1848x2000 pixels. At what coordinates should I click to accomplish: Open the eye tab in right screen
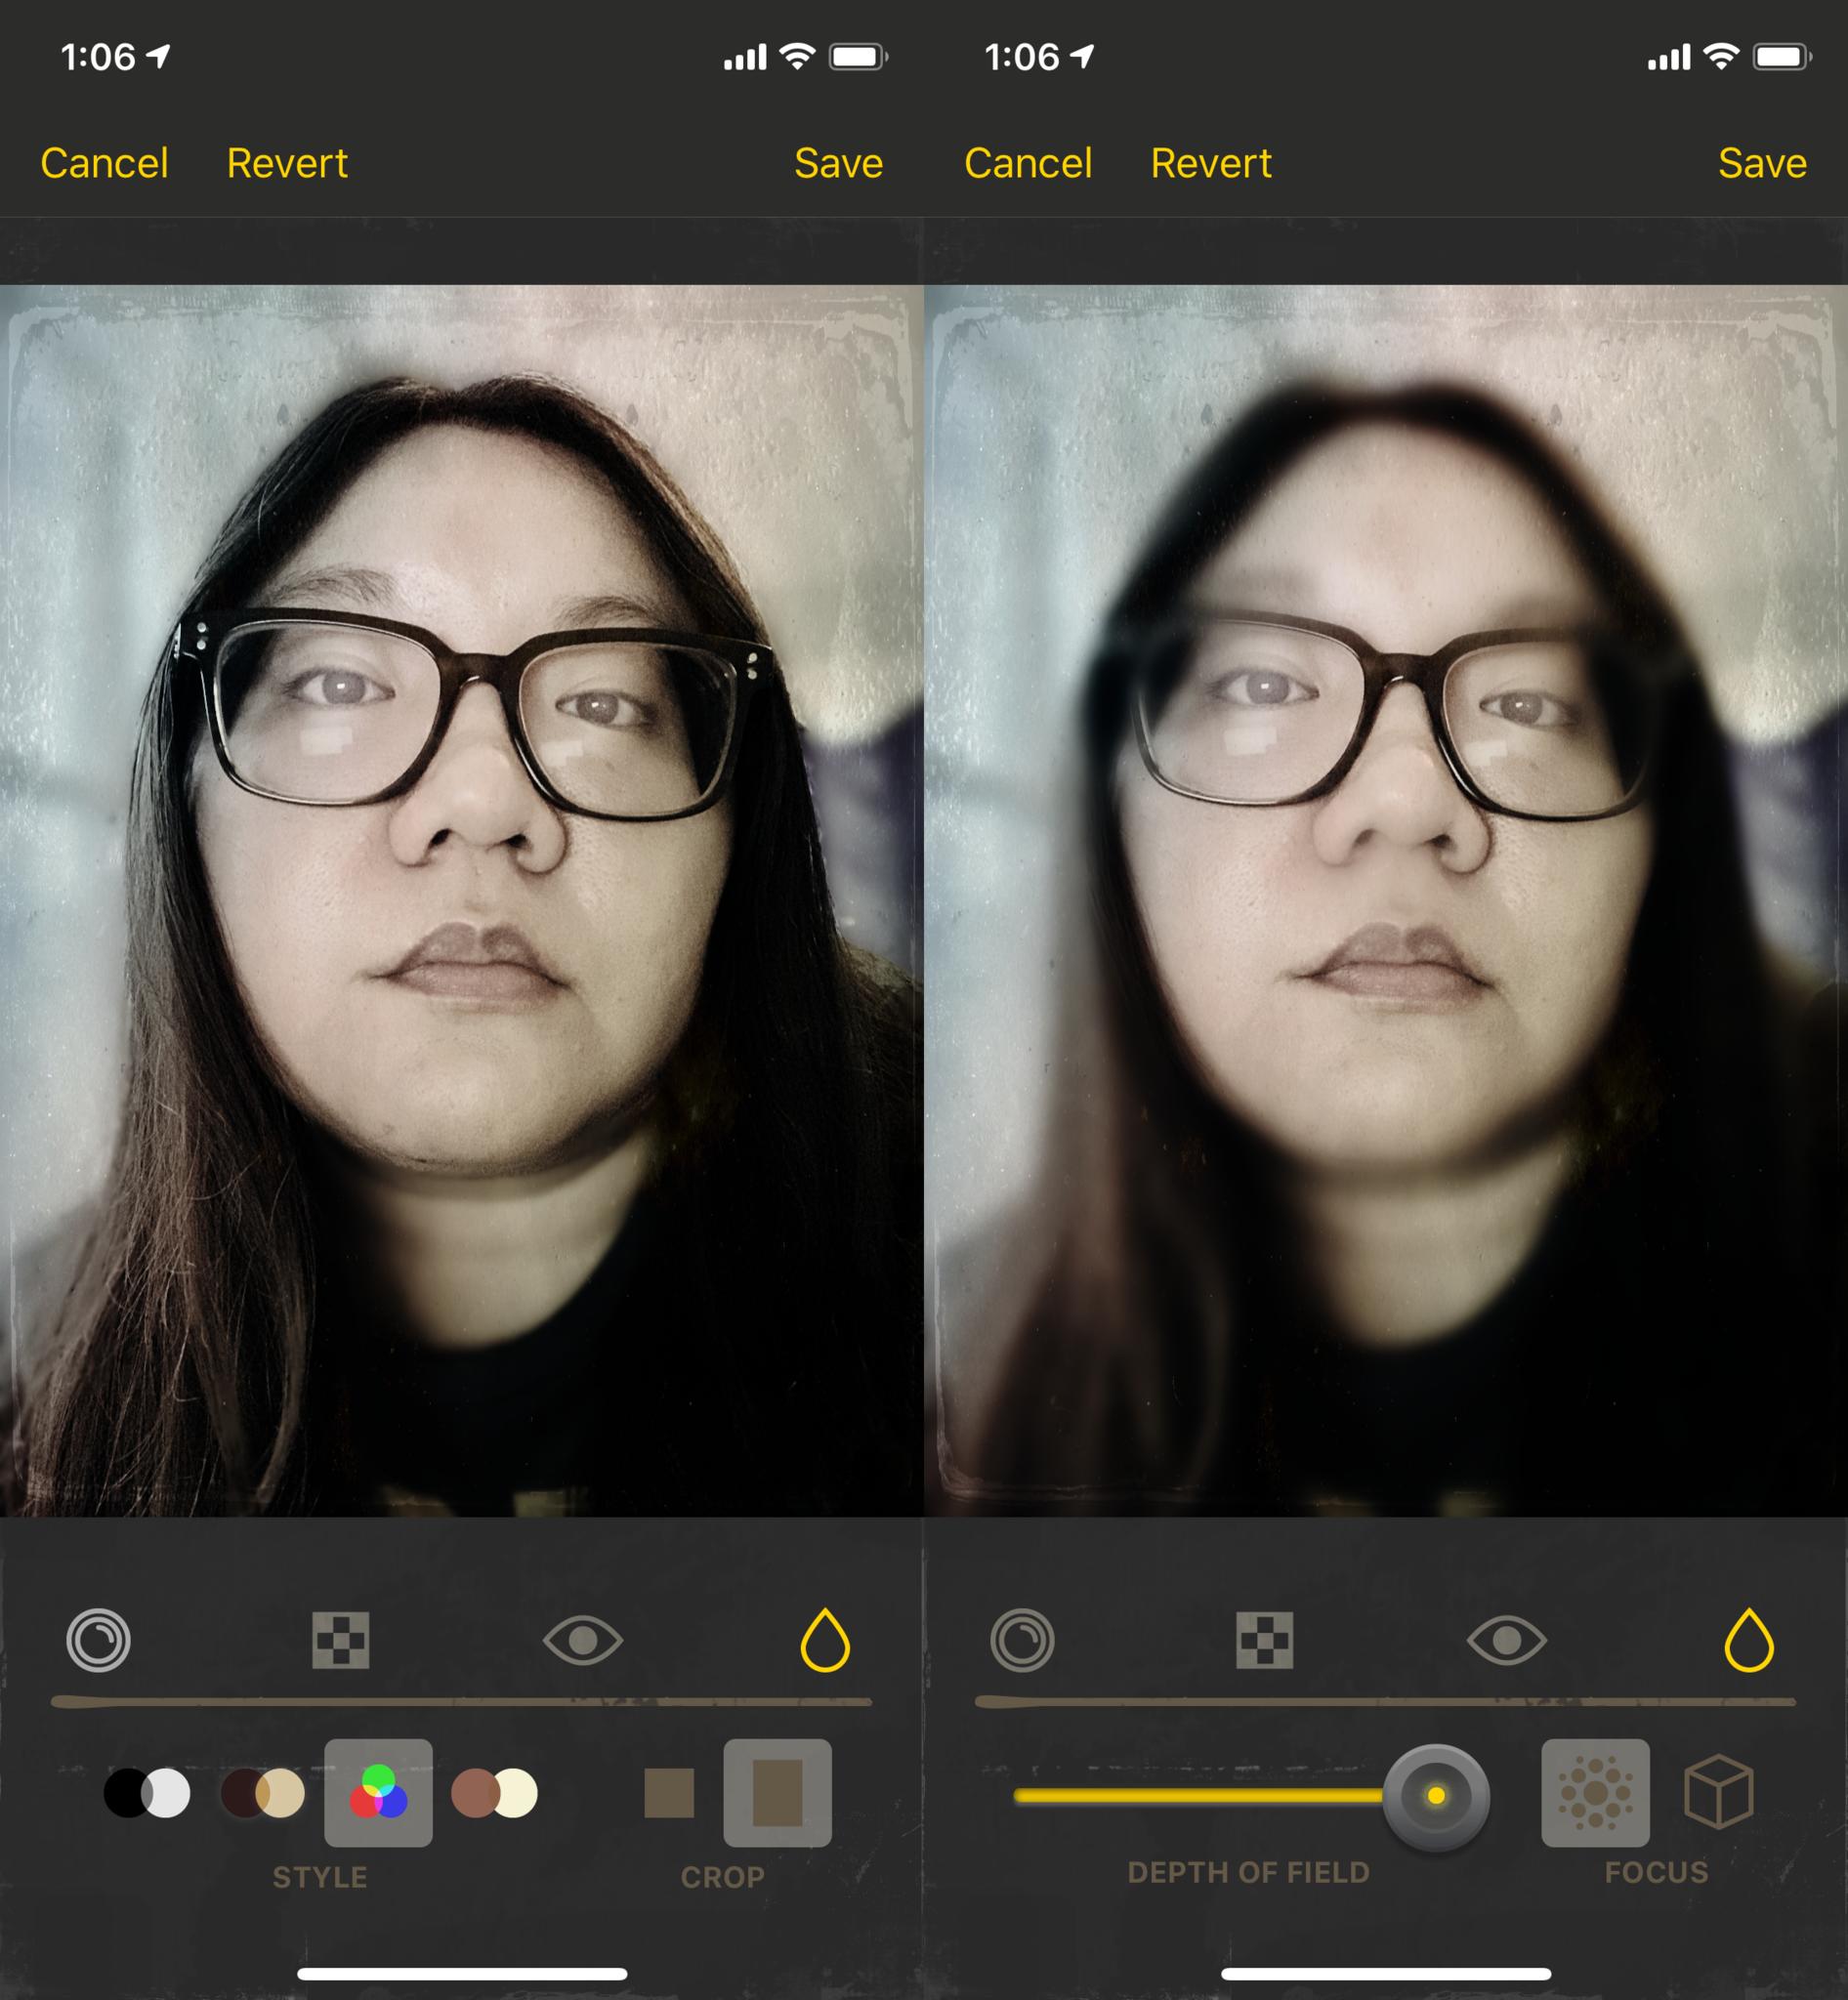1507,1640
